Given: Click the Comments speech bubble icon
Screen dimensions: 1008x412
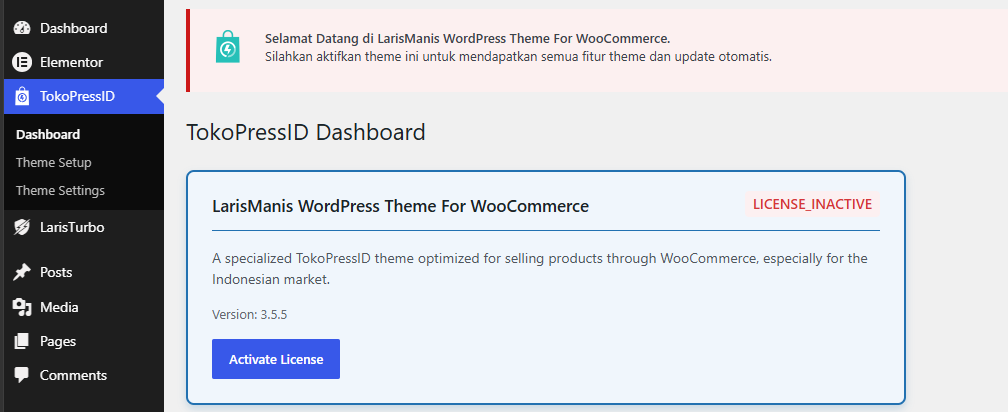Looking at the screenshot, I should pyautogui.click(x=22, y=375).
